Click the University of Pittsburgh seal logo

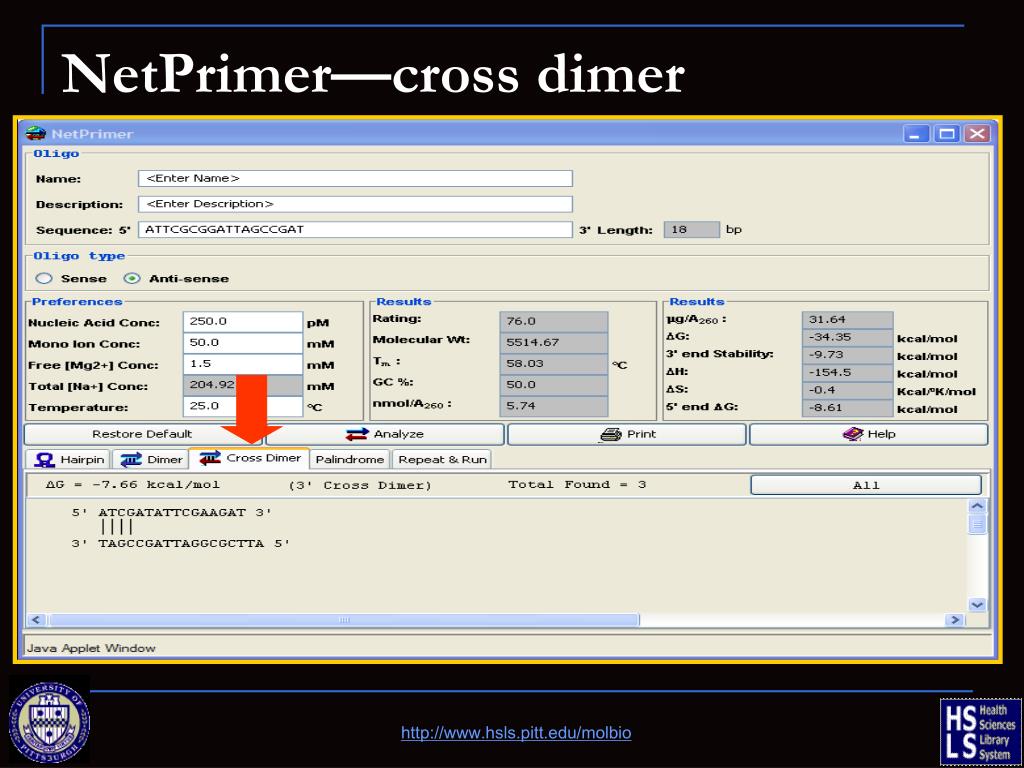[49, 722]
